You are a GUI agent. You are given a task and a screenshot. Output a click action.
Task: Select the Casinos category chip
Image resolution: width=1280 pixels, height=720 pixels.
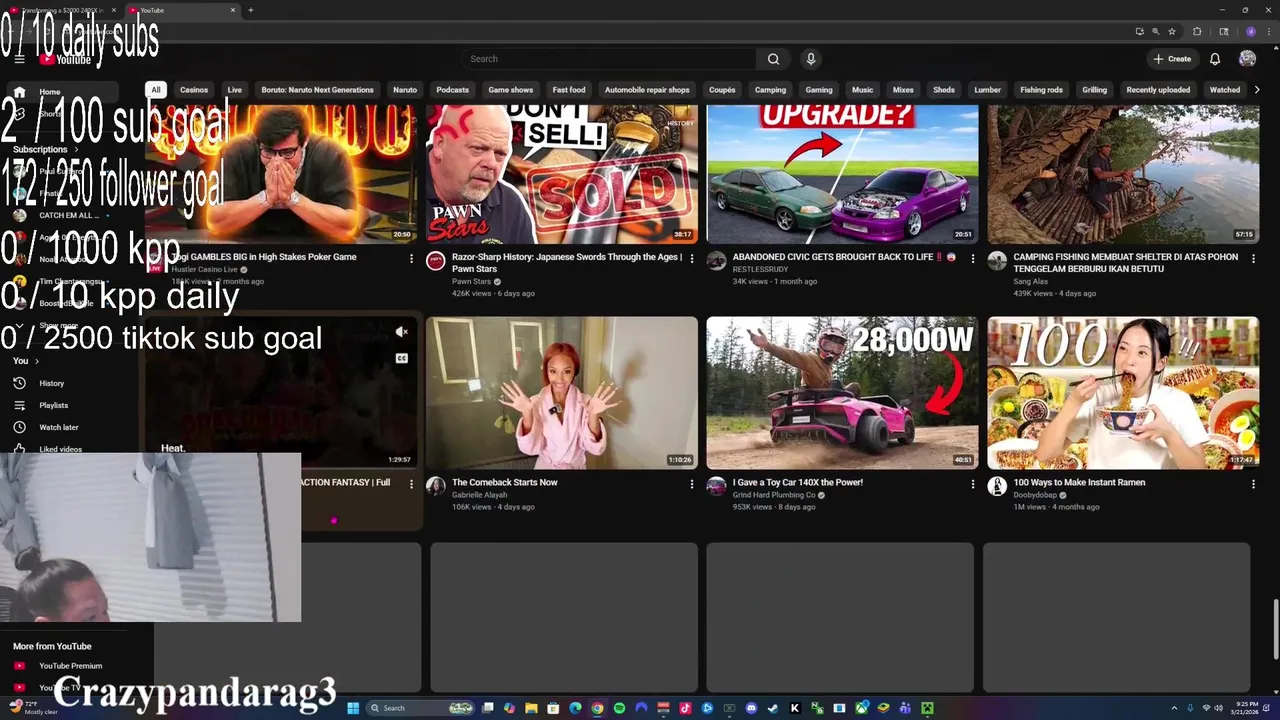pyautogui.click(x=194, y=89)
